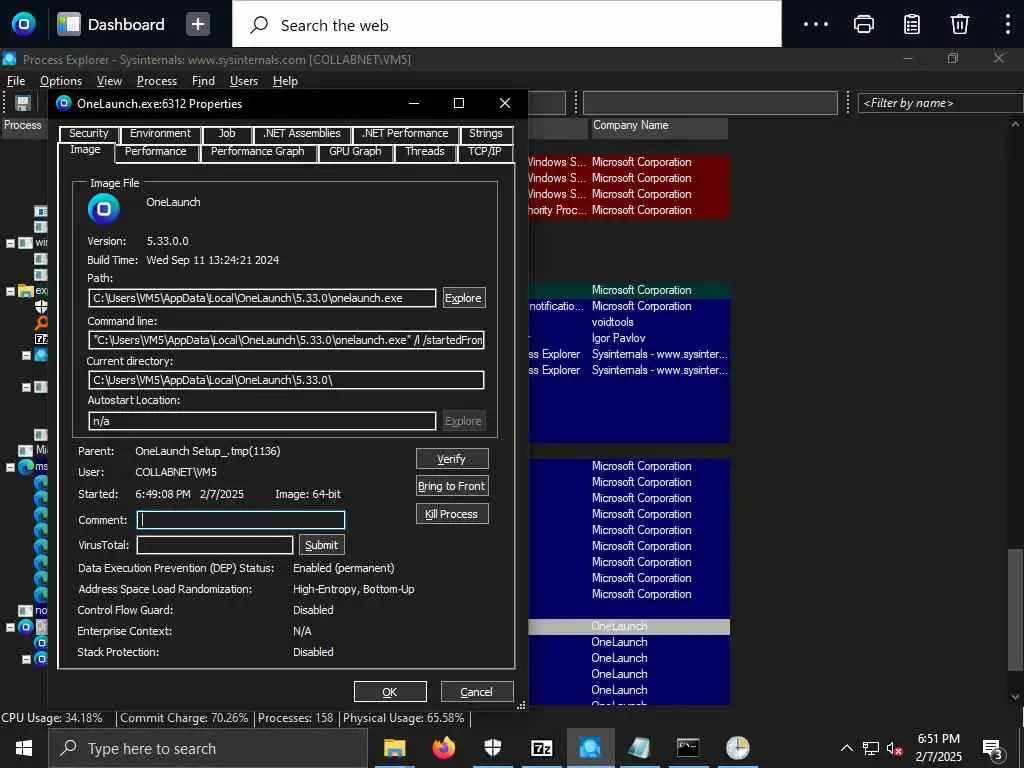Click the Process Explorer vertical scrollbar thumb
Image resolution: width=1024 pixels, height=768 pixels.
coord(1016,609)
